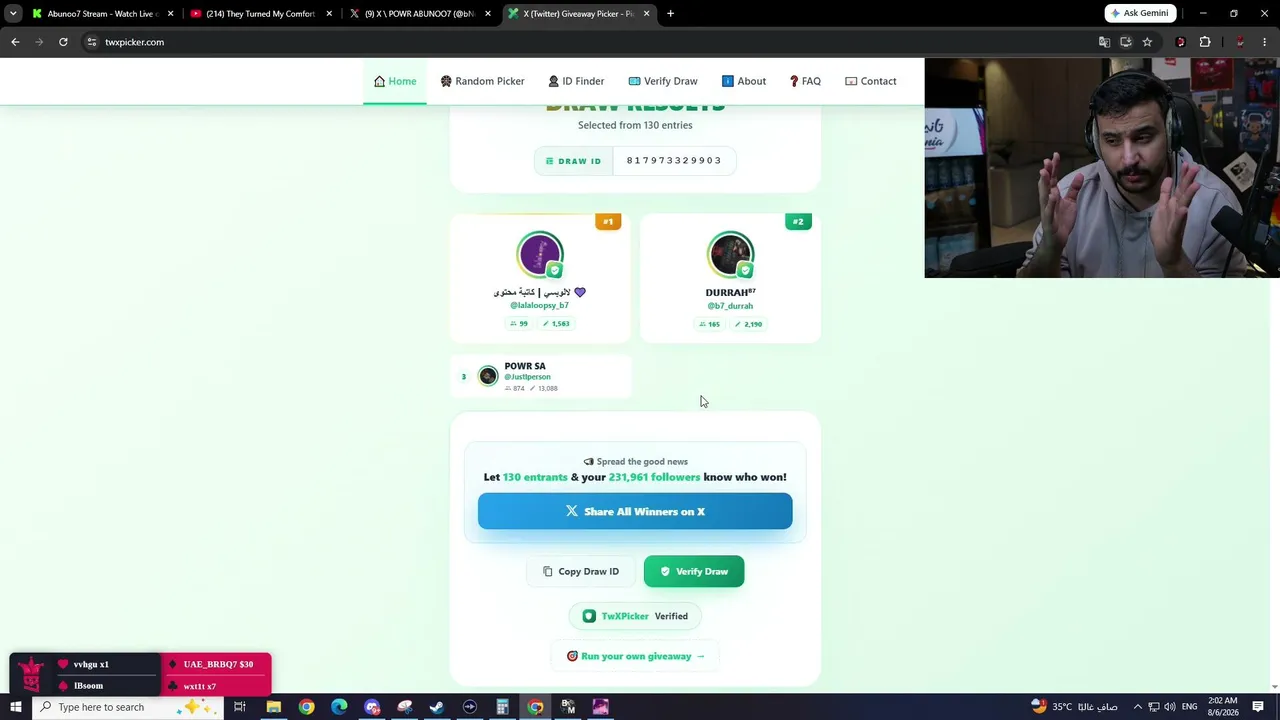Open the Windows Start menu
1280x720 pixels.
(16, 707)
